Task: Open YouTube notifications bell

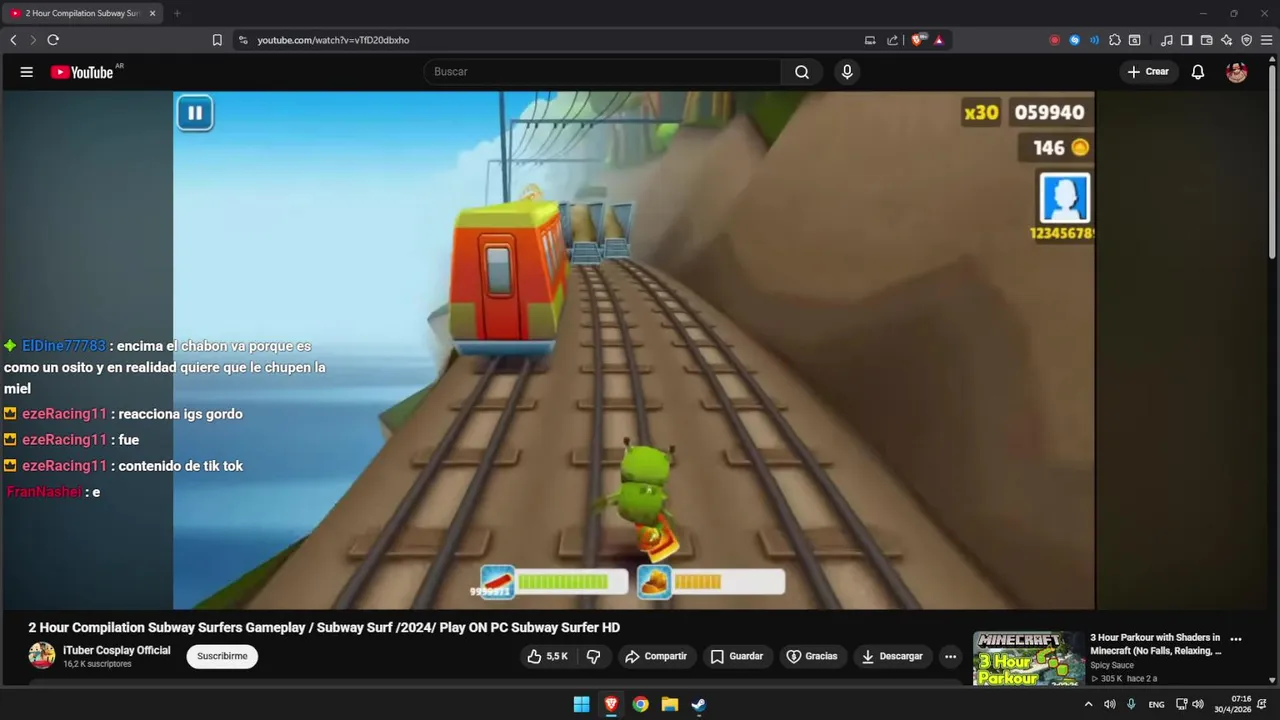Action: [x=1198, y=72]
